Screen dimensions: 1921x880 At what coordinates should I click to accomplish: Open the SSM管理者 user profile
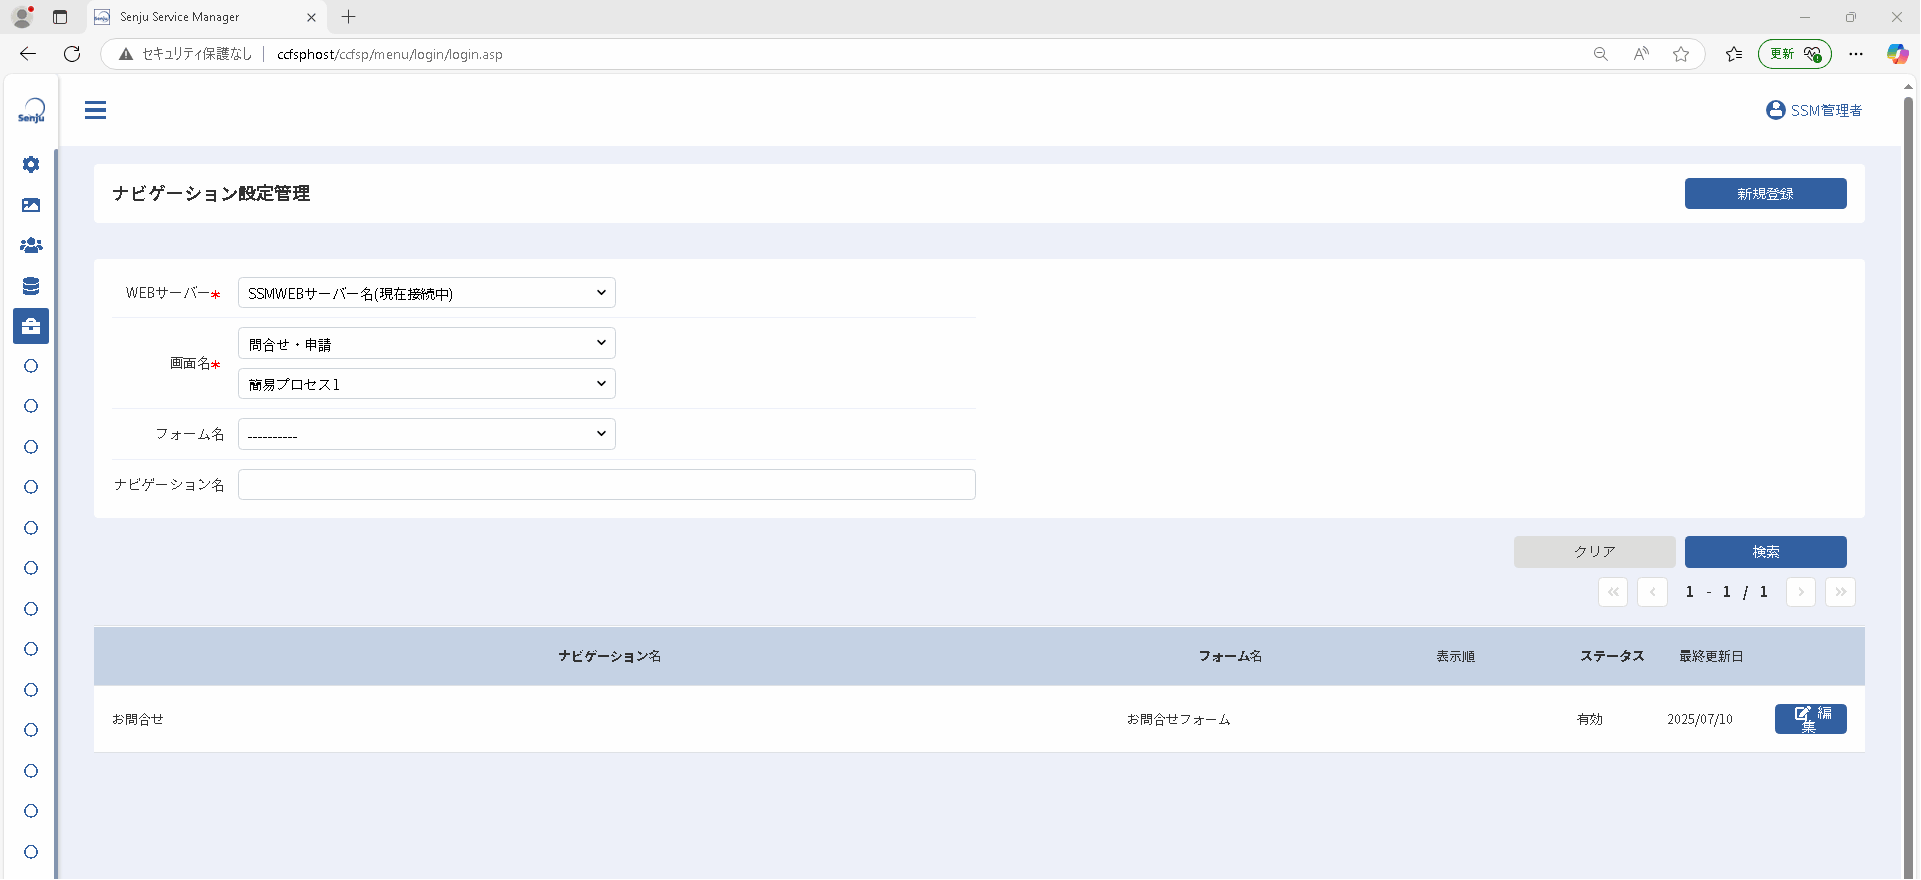pyautogui.click(x=1814, y=110)
